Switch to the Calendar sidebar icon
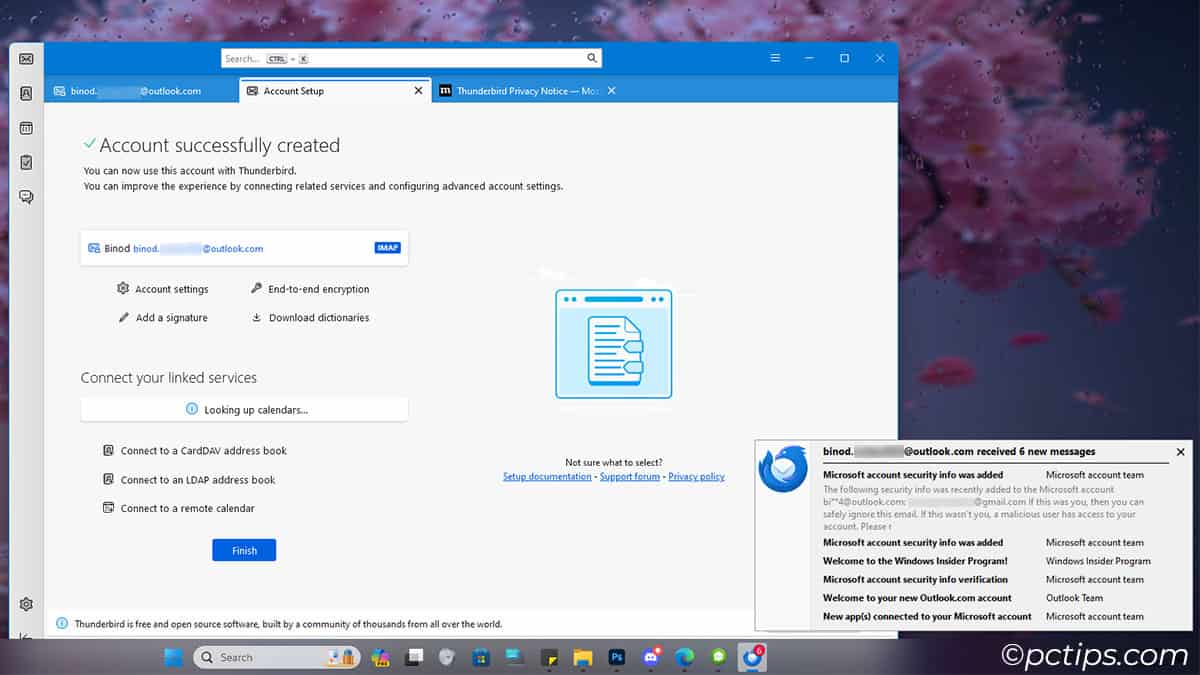 click(x=26, y=128)
